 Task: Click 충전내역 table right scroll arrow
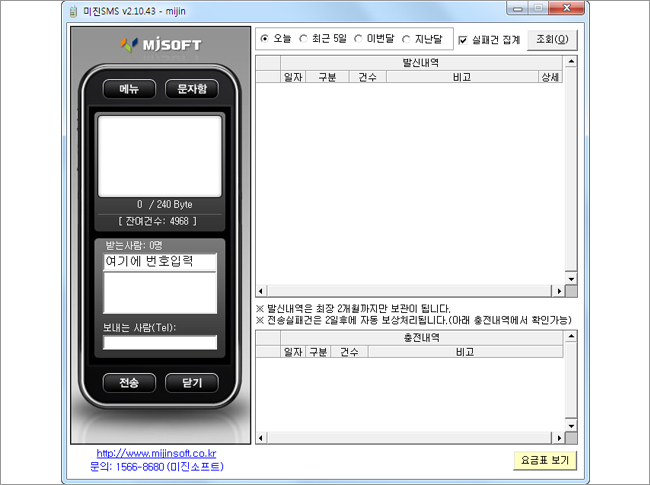[x=559, y=438]
